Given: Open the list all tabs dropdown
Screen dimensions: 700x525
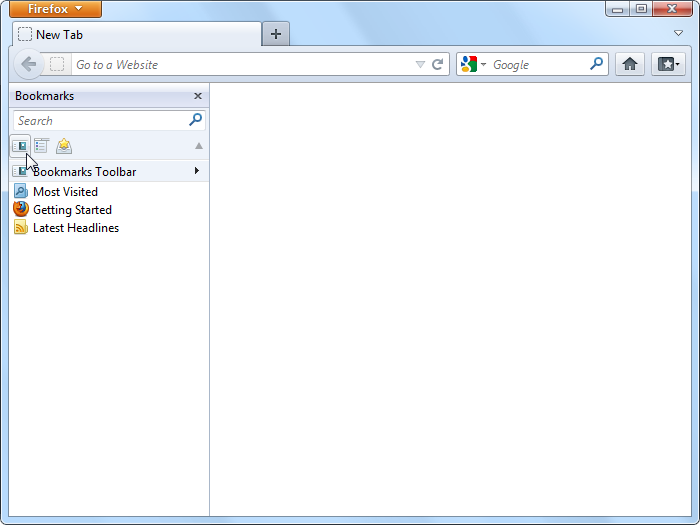Looking at the screenshot, I should [x=679, y=33].
